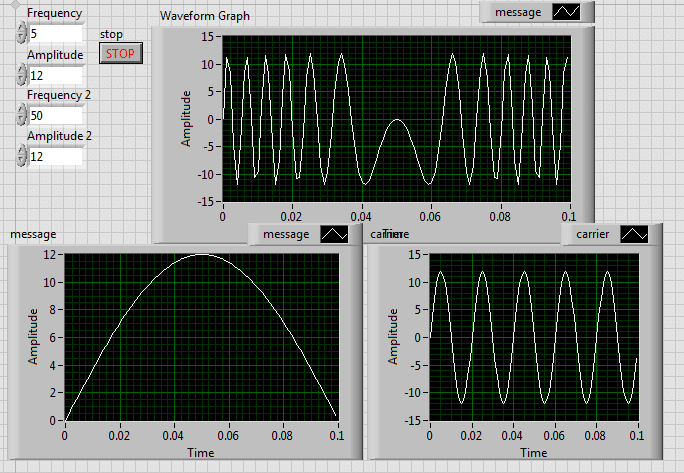Screen dimensions: 684x473
Task: Click the "message" legend label on Waveform Graph
Action: tap(518, 12)
